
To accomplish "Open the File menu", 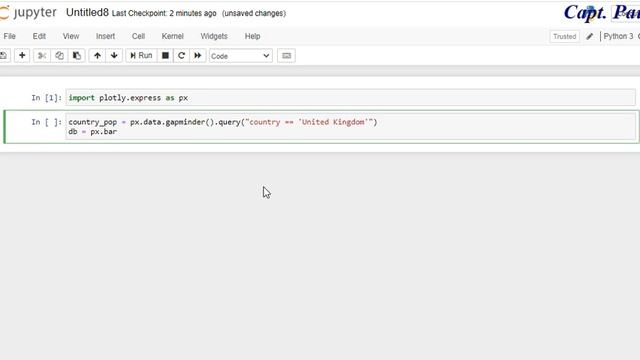I will pyautogui.click(x=9, y=36).
